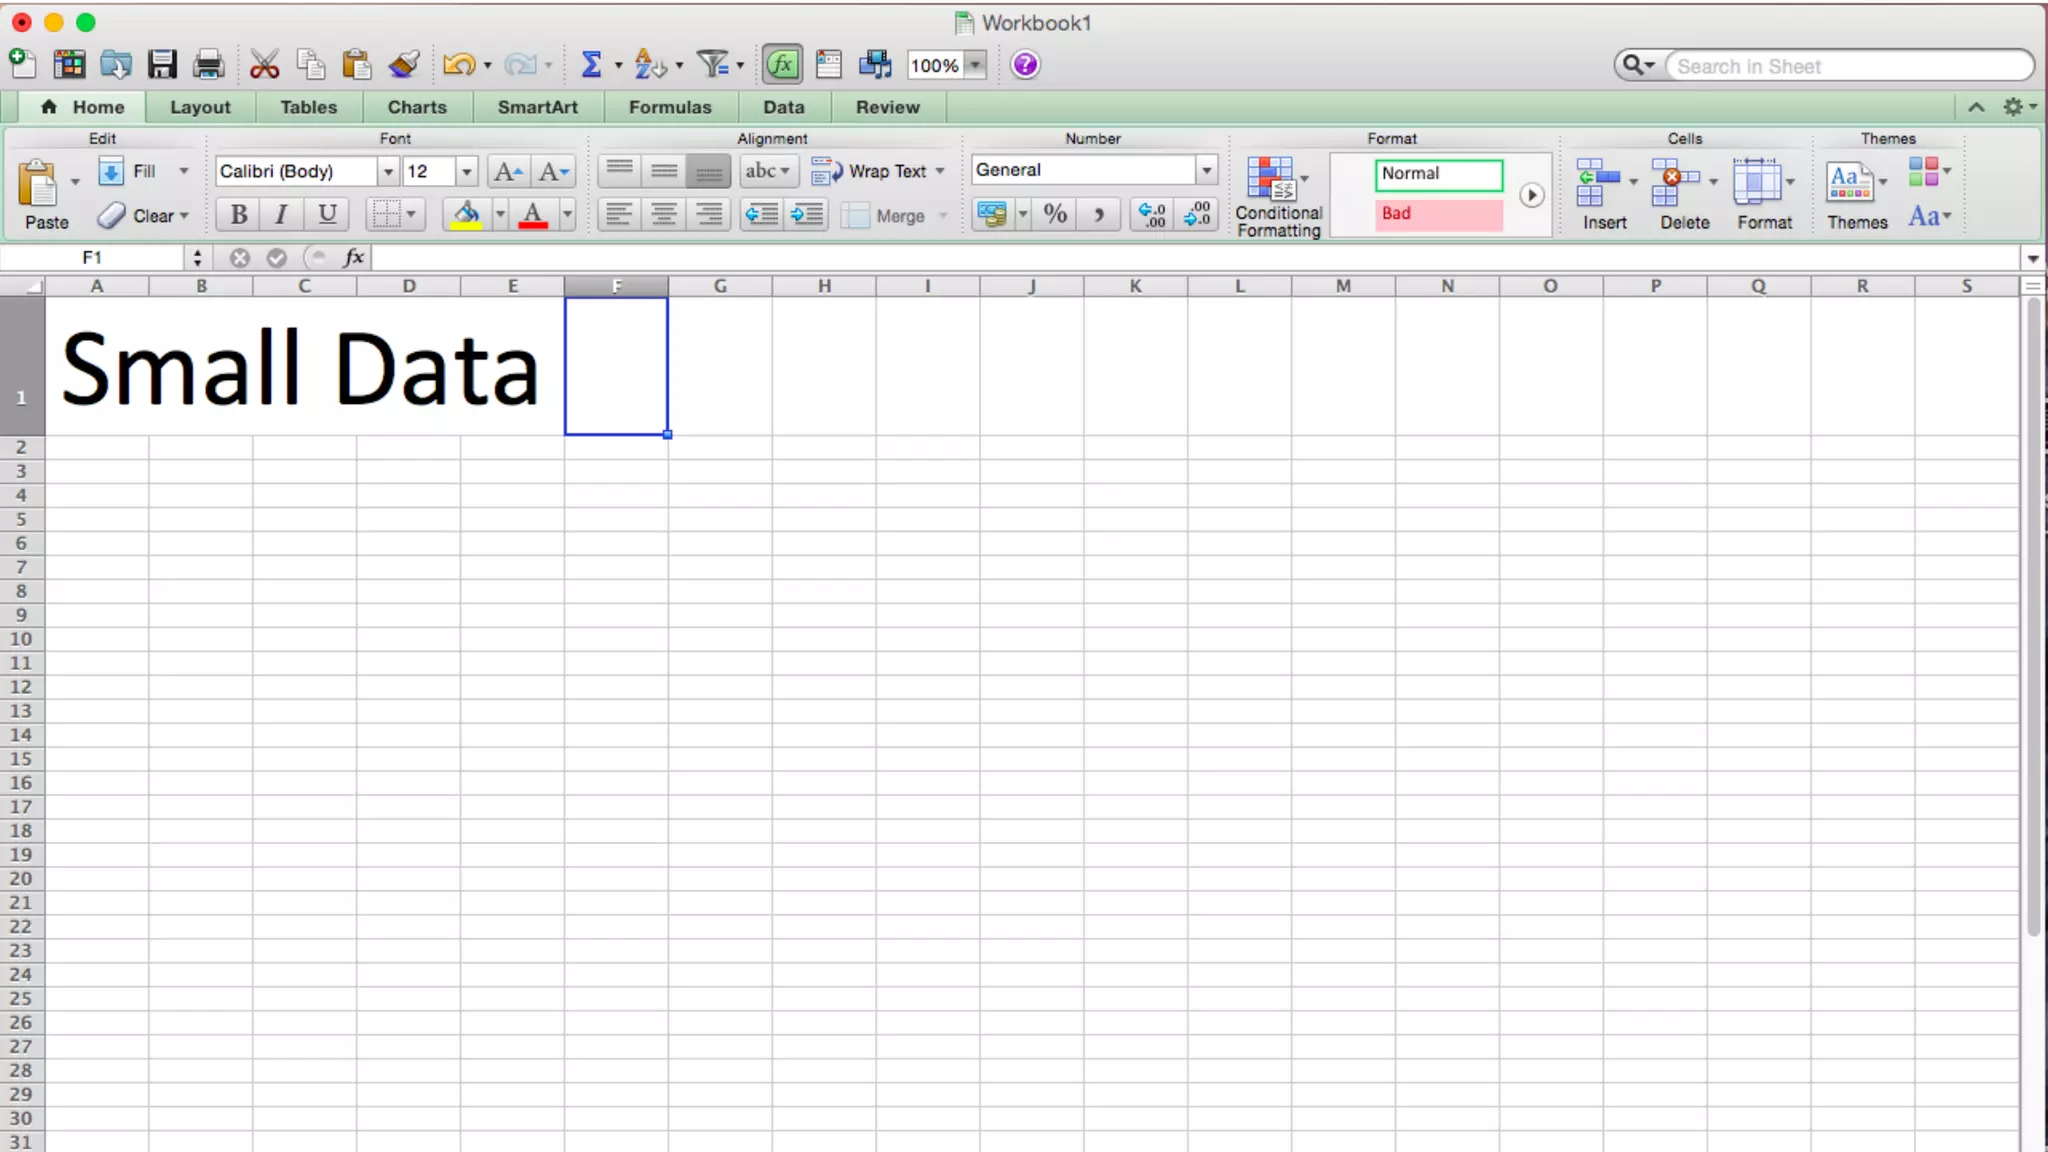The width and height of the screenshot is (2048, 1152).
Task: Open the Calibri (Body) font dropdown
Action: pos(387,171)
